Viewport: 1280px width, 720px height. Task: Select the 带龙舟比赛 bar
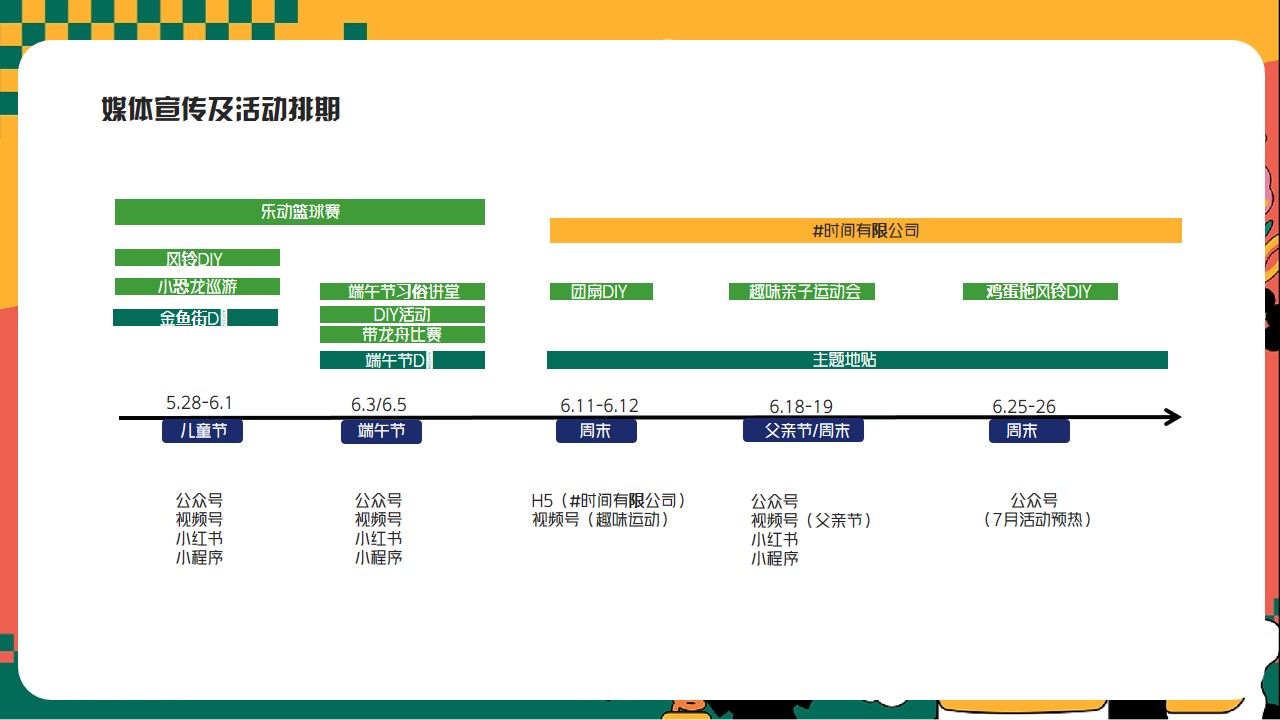pyautogui.click(x=402, y=334)
